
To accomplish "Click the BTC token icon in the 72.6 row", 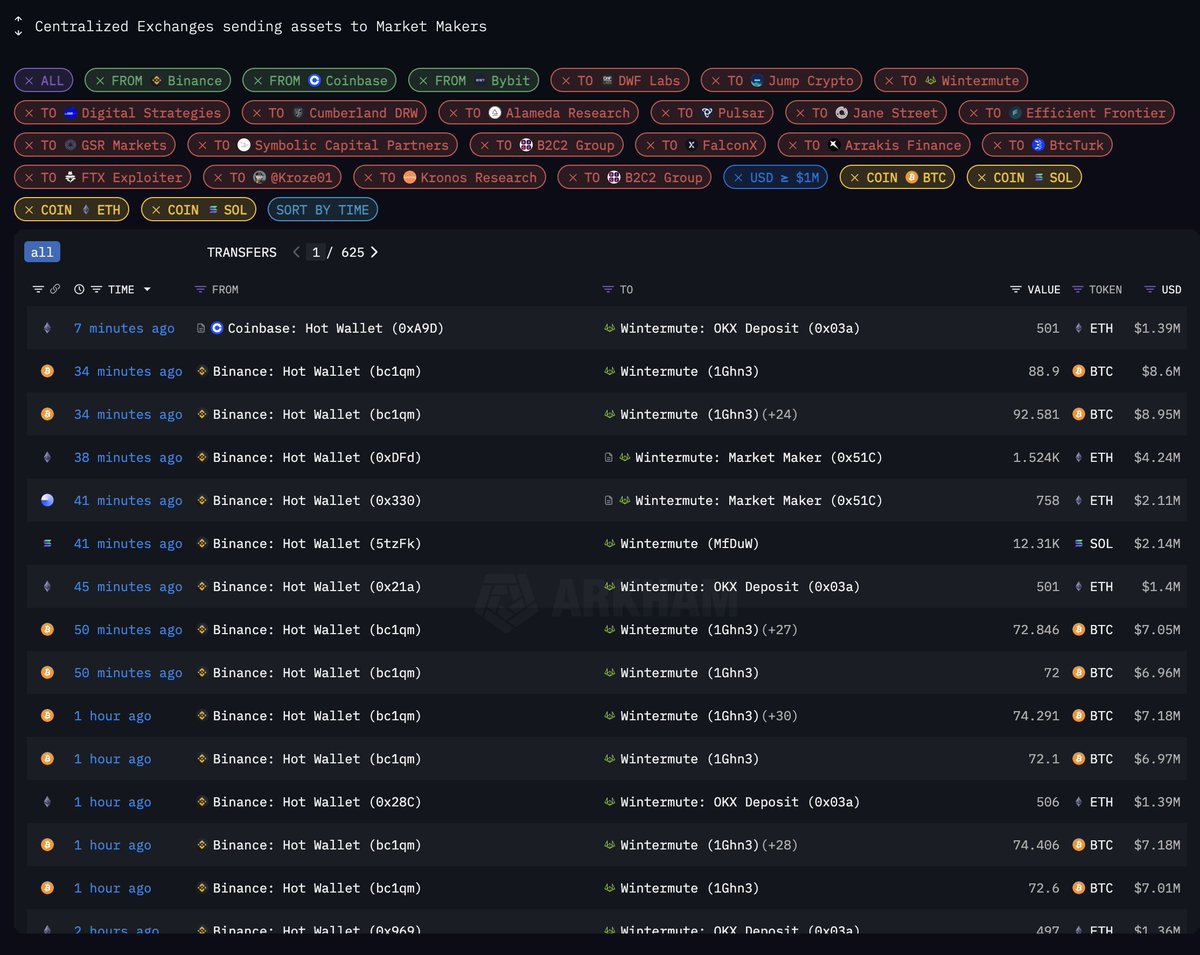I will (1079, 887).
